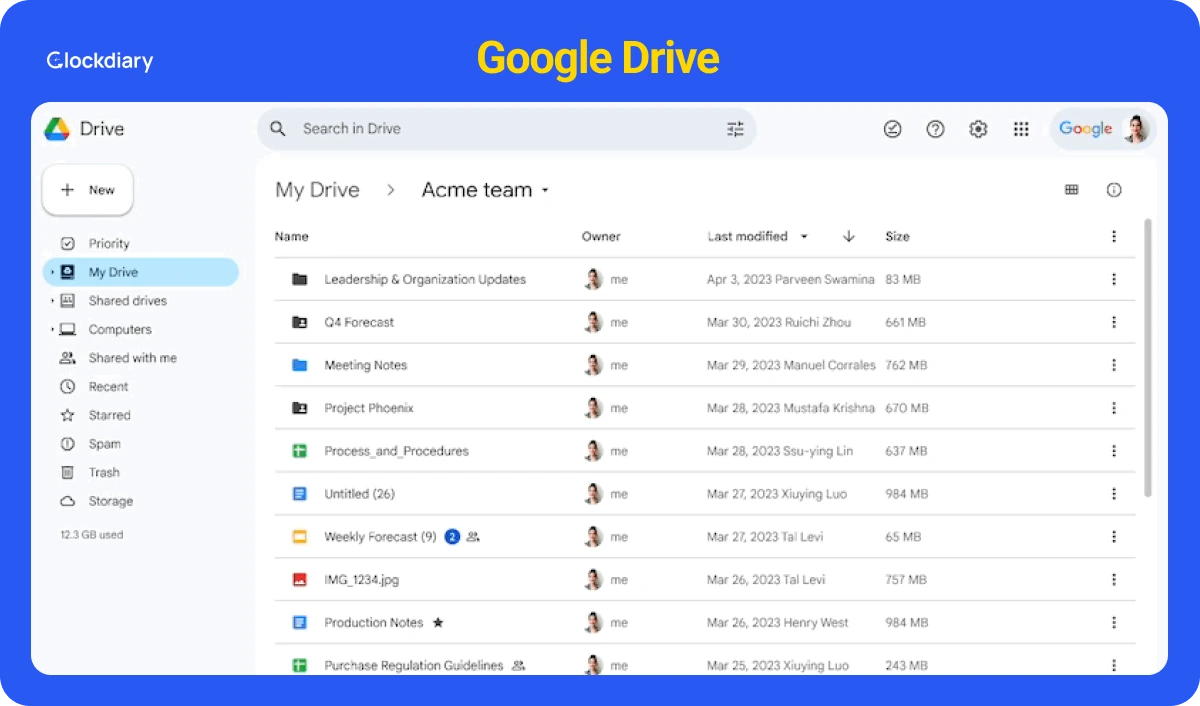Click the Owner column header
1200x706 pixels.
[601, 237]
